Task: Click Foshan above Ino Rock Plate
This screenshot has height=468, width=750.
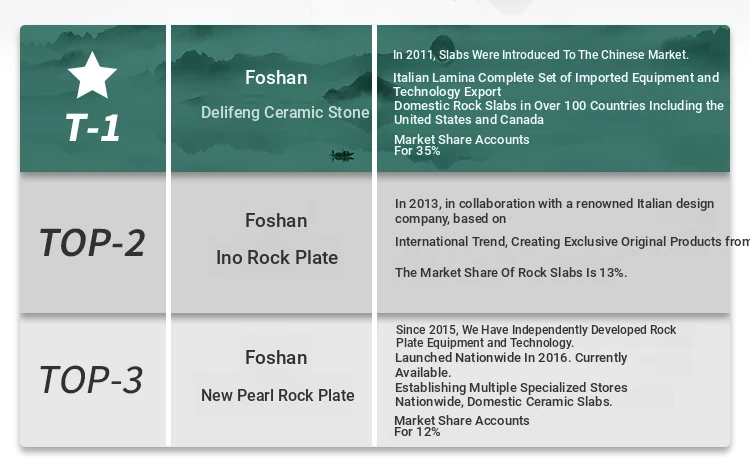Action: click(276, 220)
